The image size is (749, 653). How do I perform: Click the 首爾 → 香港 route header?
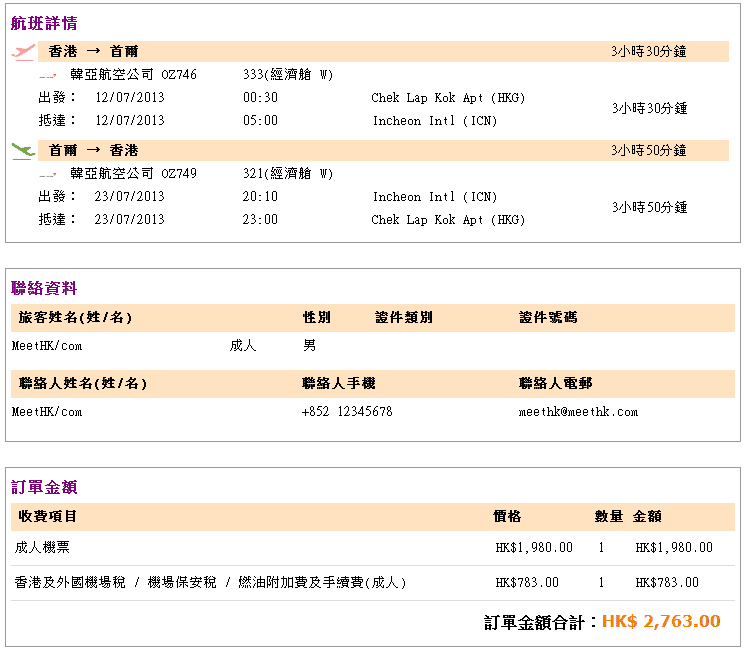[x=94, y=151]
